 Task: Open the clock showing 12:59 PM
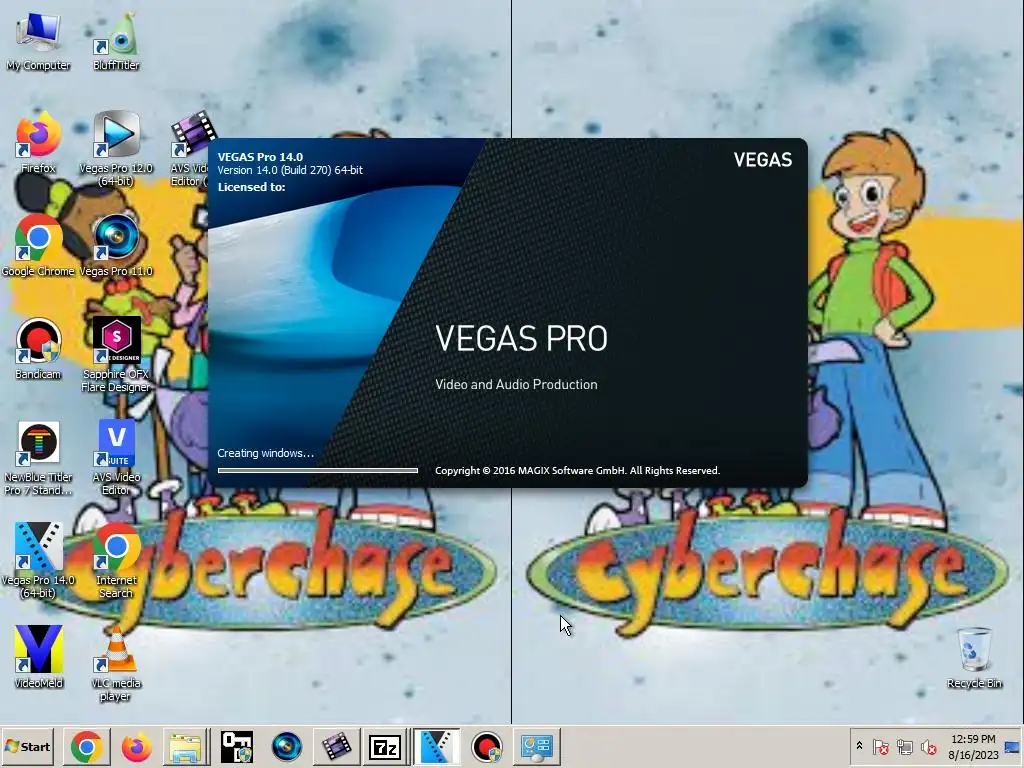(973, 746)
